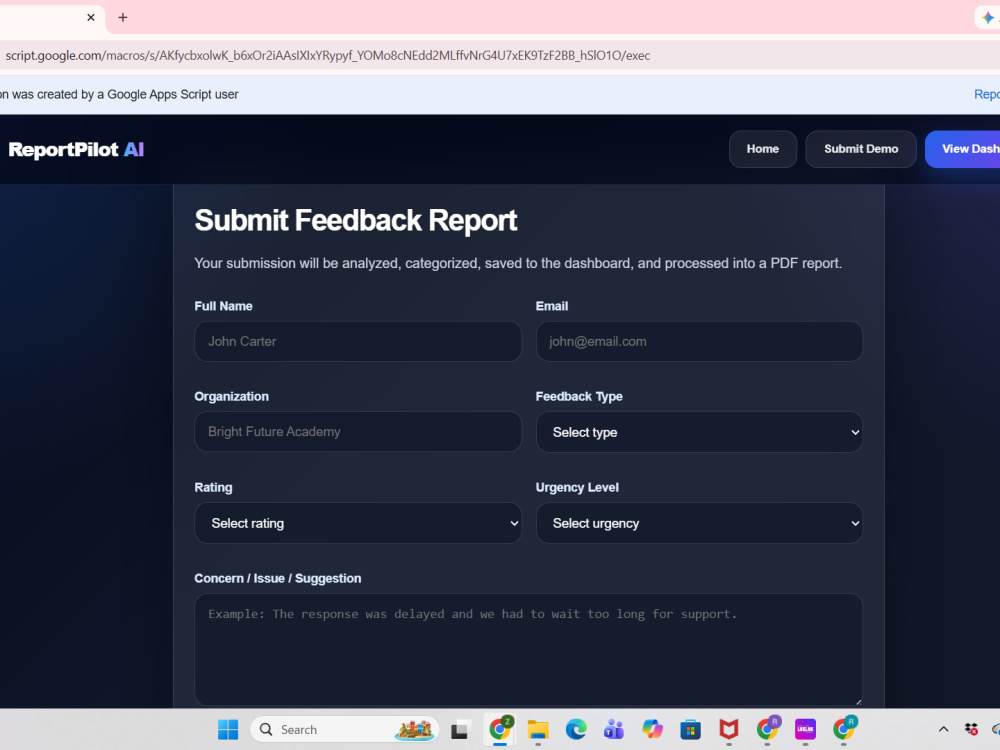Screen dimensions: 1000x750
Task: Click the Concern / Issue / Suggestion textarea
Action: click(529, 650)
